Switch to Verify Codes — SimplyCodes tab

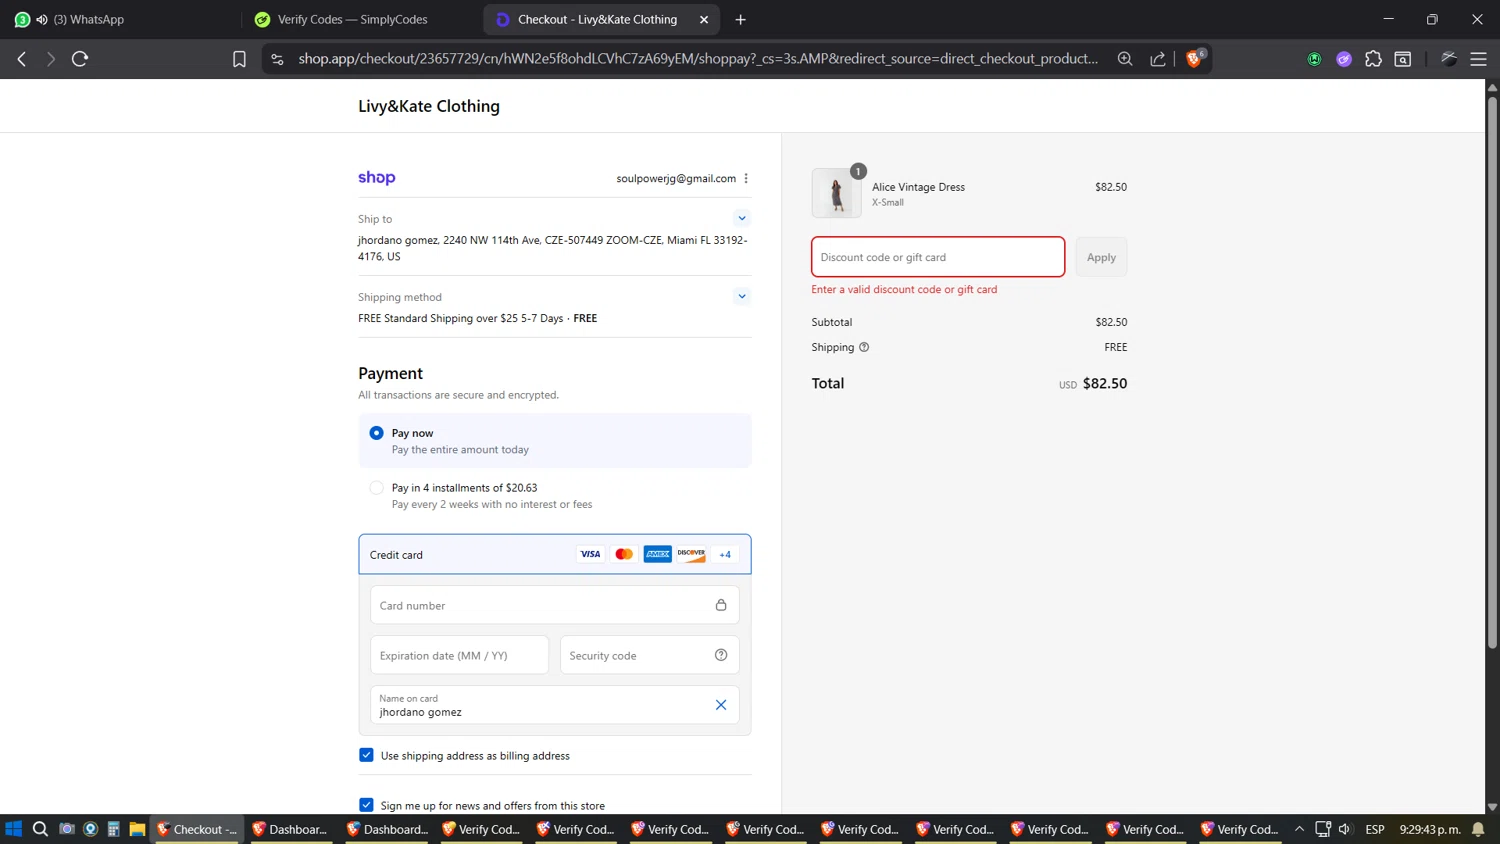(360, 19)
